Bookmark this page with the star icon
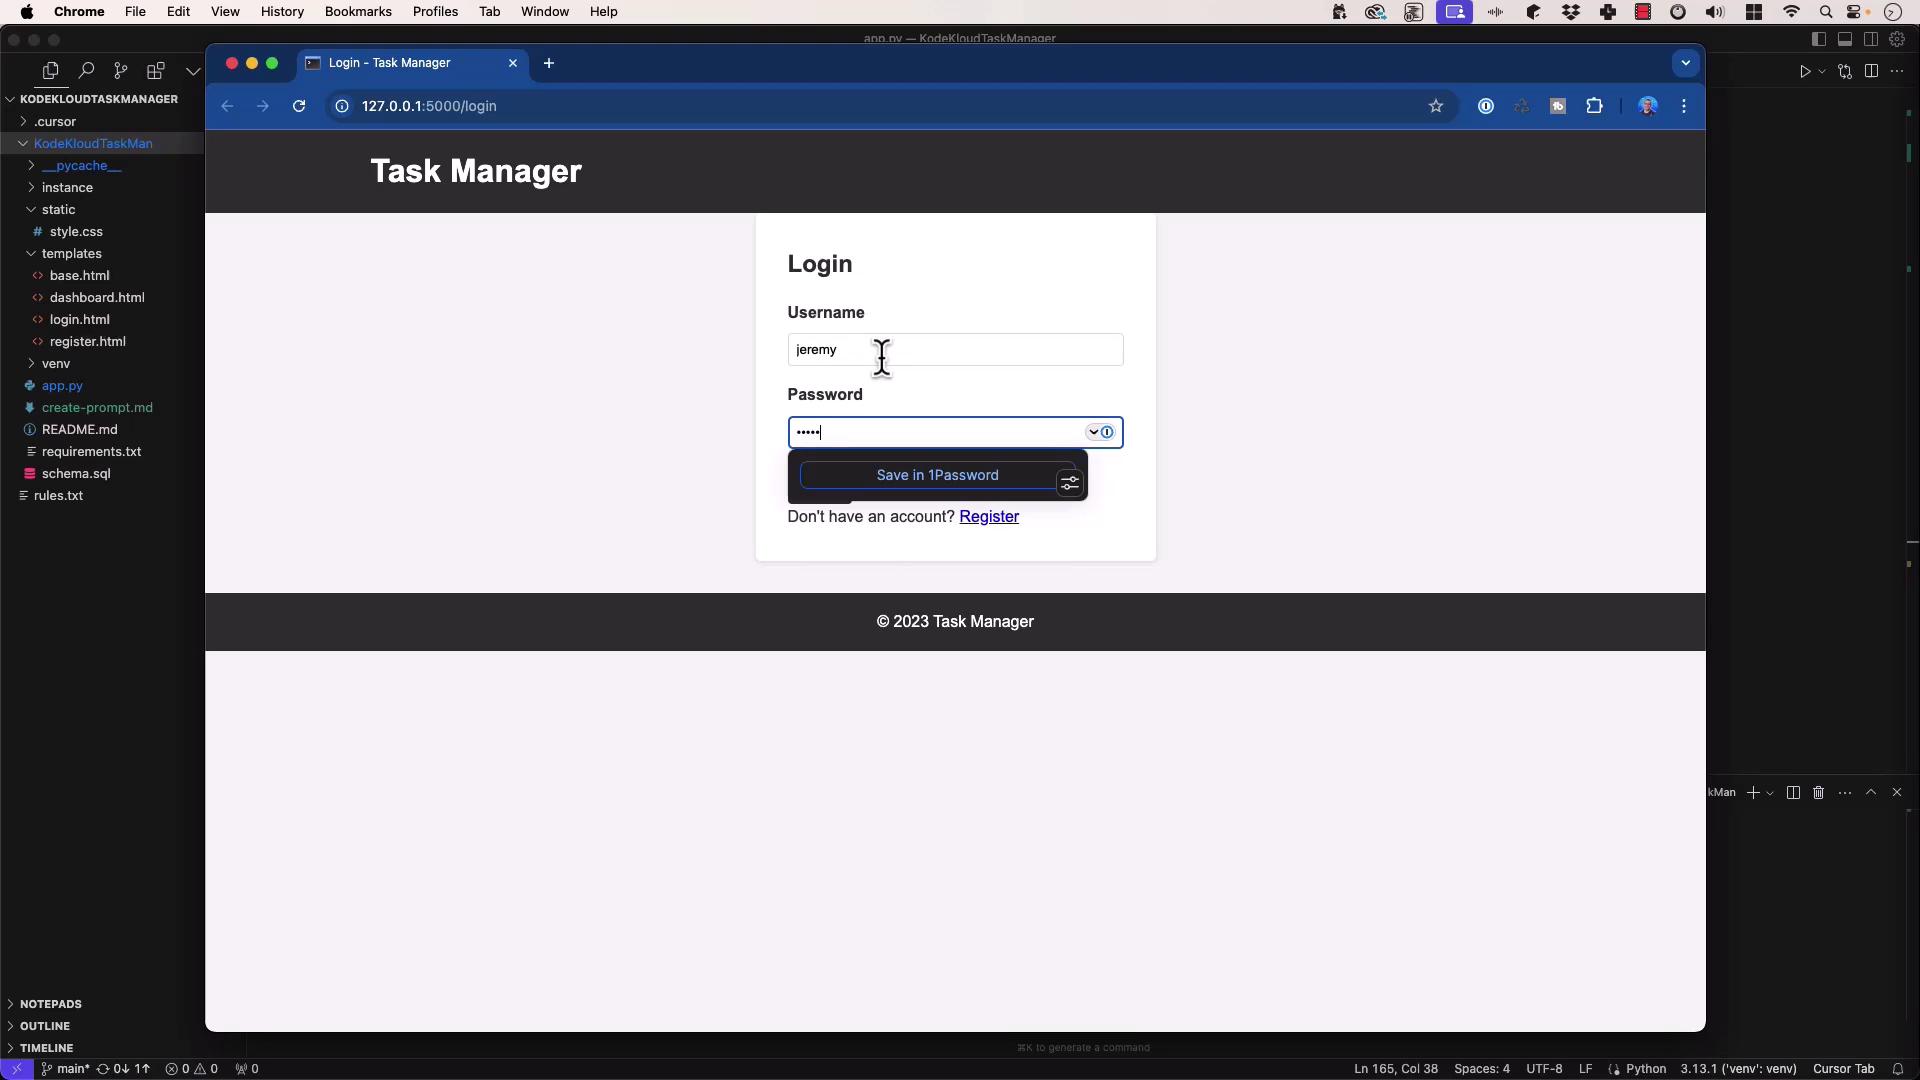 (1436, 106)
